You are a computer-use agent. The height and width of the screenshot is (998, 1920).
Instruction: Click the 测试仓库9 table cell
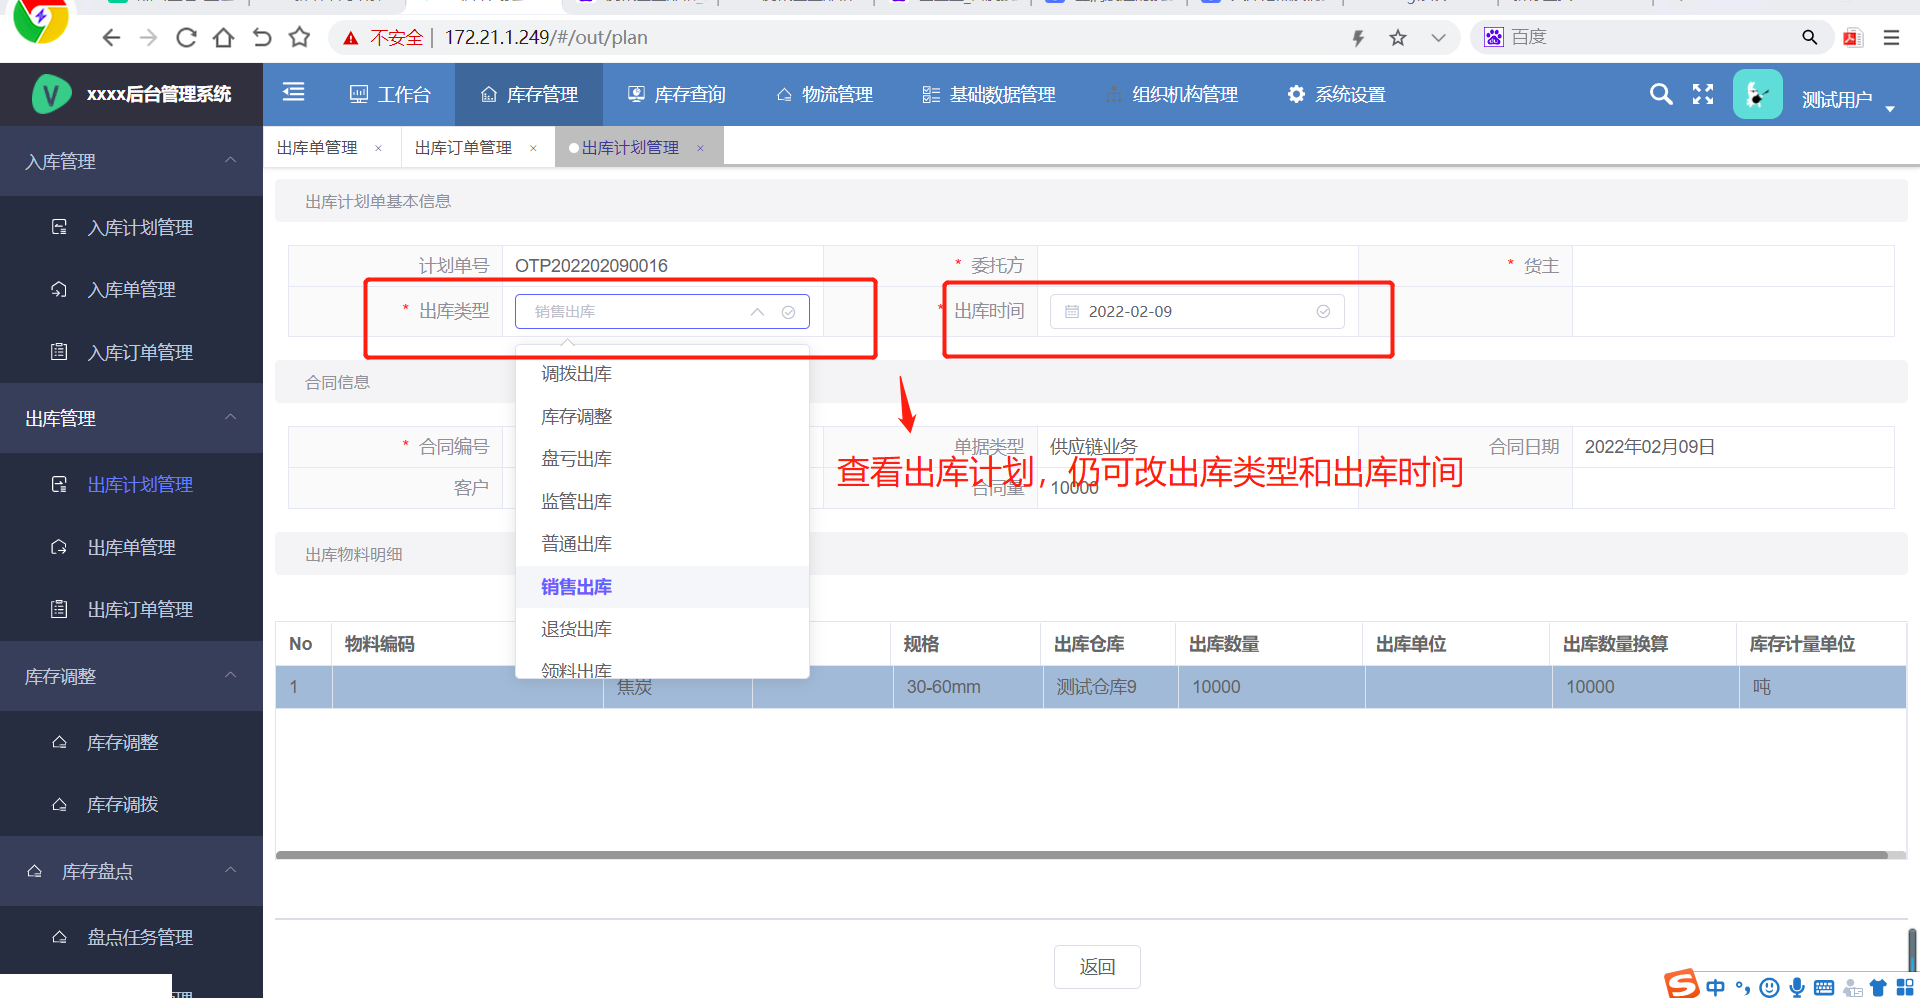[1109, 687]
